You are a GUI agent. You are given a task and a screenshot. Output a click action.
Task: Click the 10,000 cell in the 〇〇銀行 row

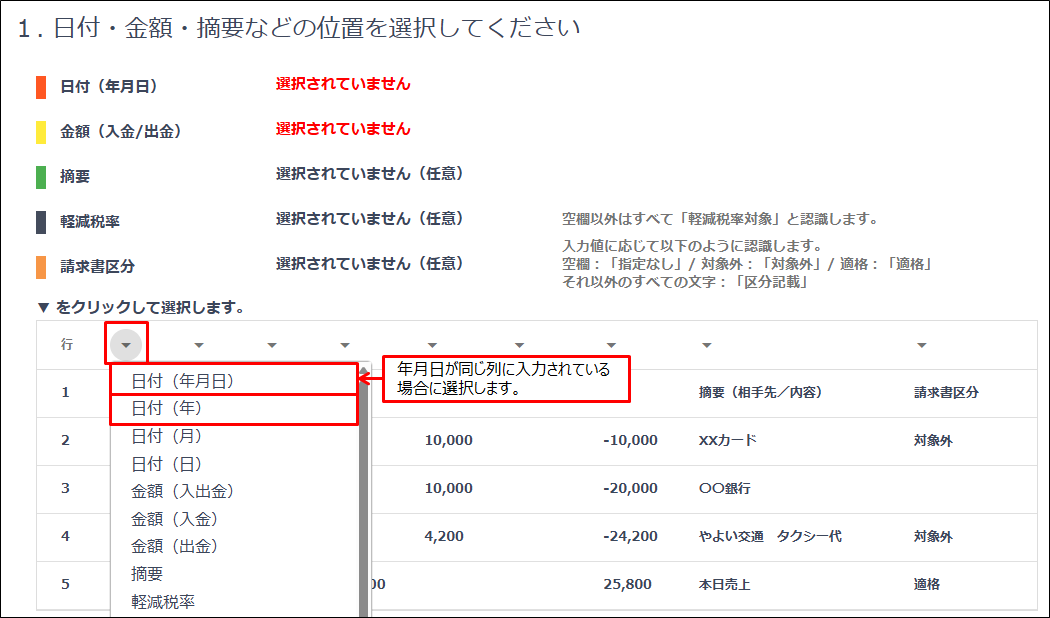(x=449, y=489)
